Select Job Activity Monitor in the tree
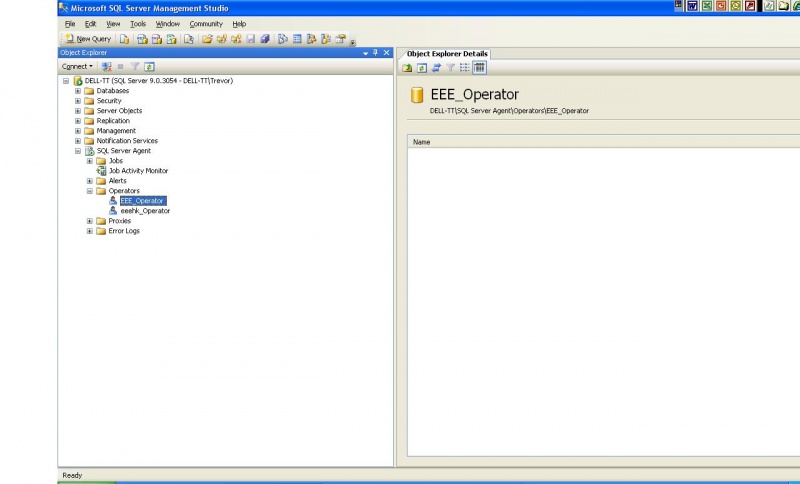 point(138,171)
